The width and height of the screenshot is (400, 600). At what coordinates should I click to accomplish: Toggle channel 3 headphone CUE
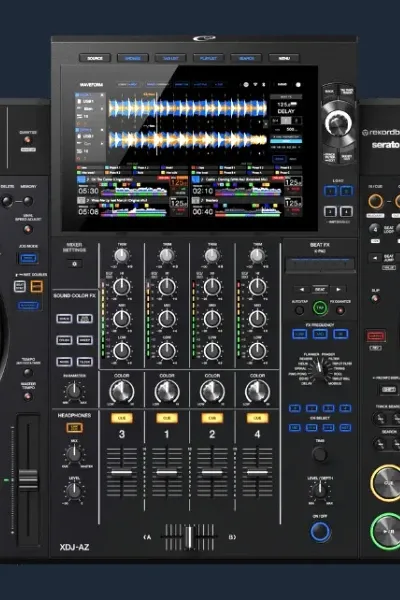pos(122,418)
